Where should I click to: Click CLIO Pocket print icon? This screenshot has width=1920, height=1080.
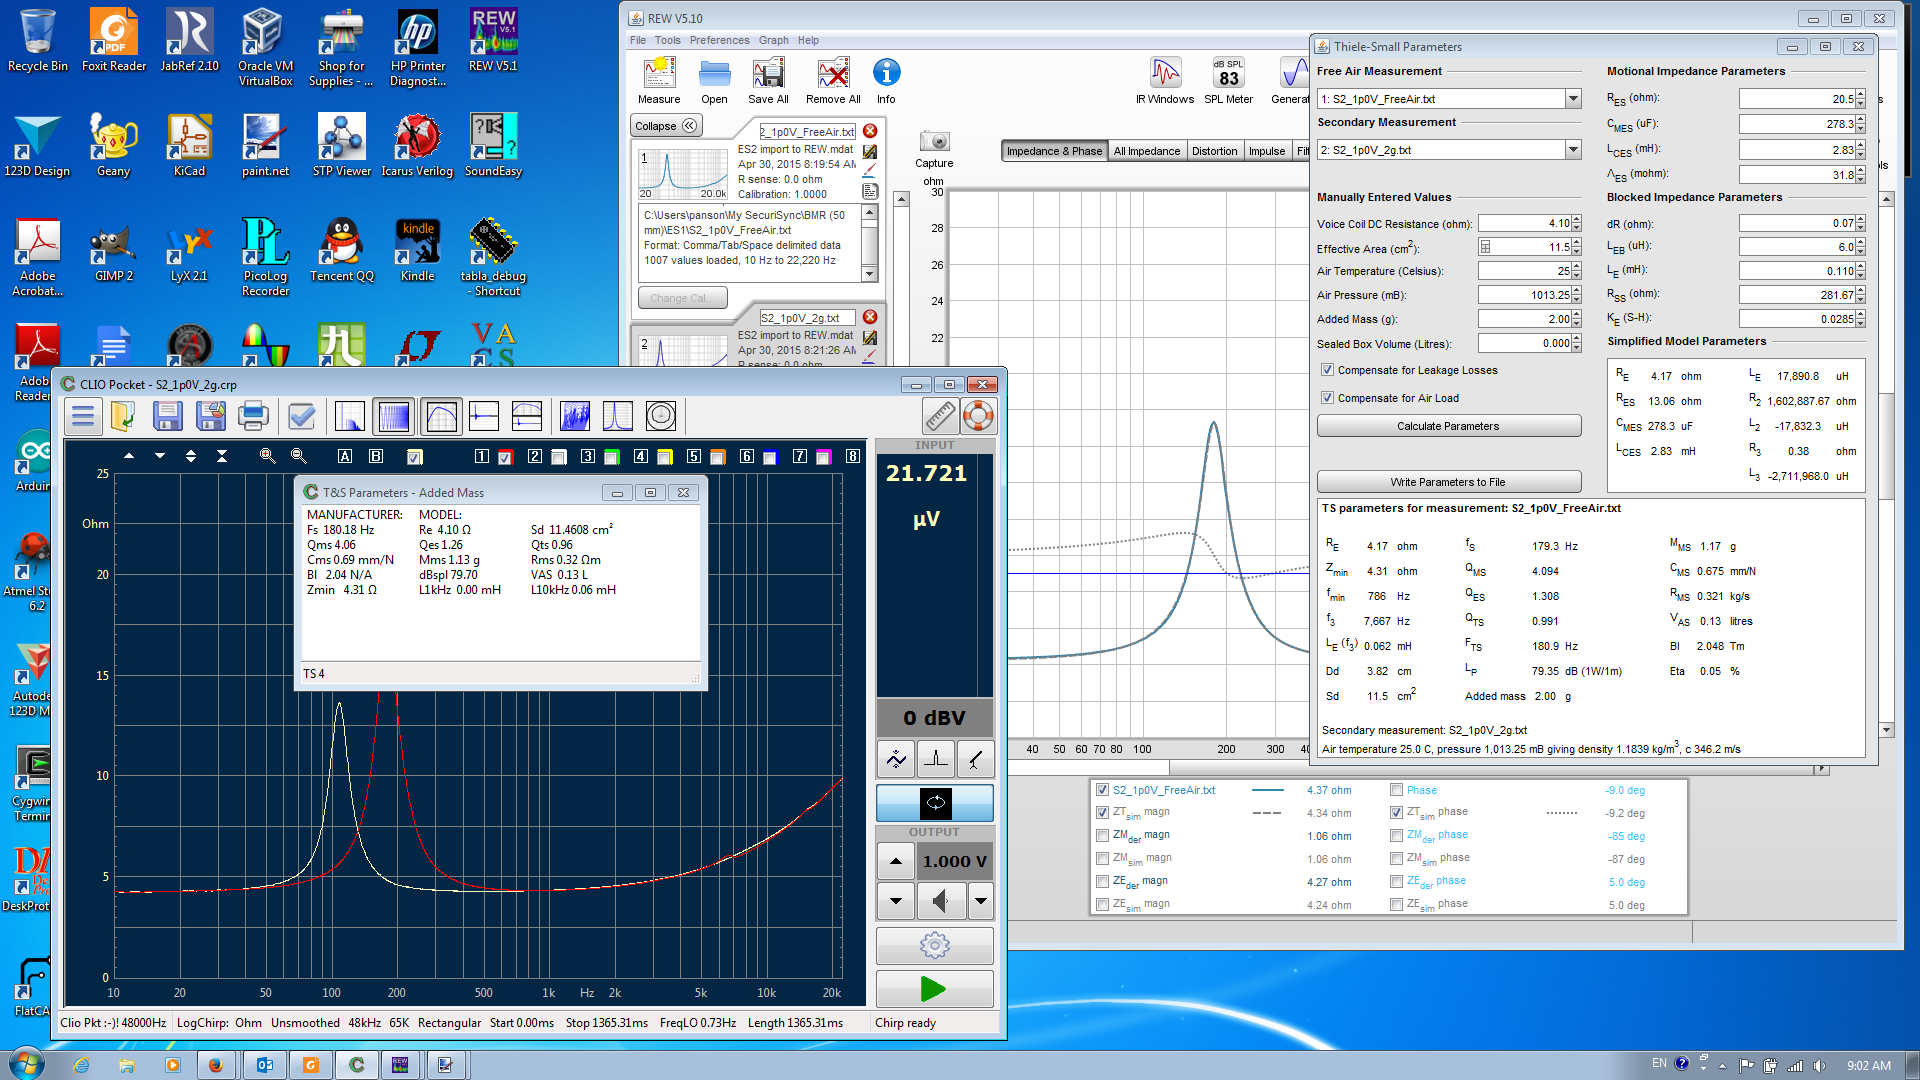tap(253, 416)
